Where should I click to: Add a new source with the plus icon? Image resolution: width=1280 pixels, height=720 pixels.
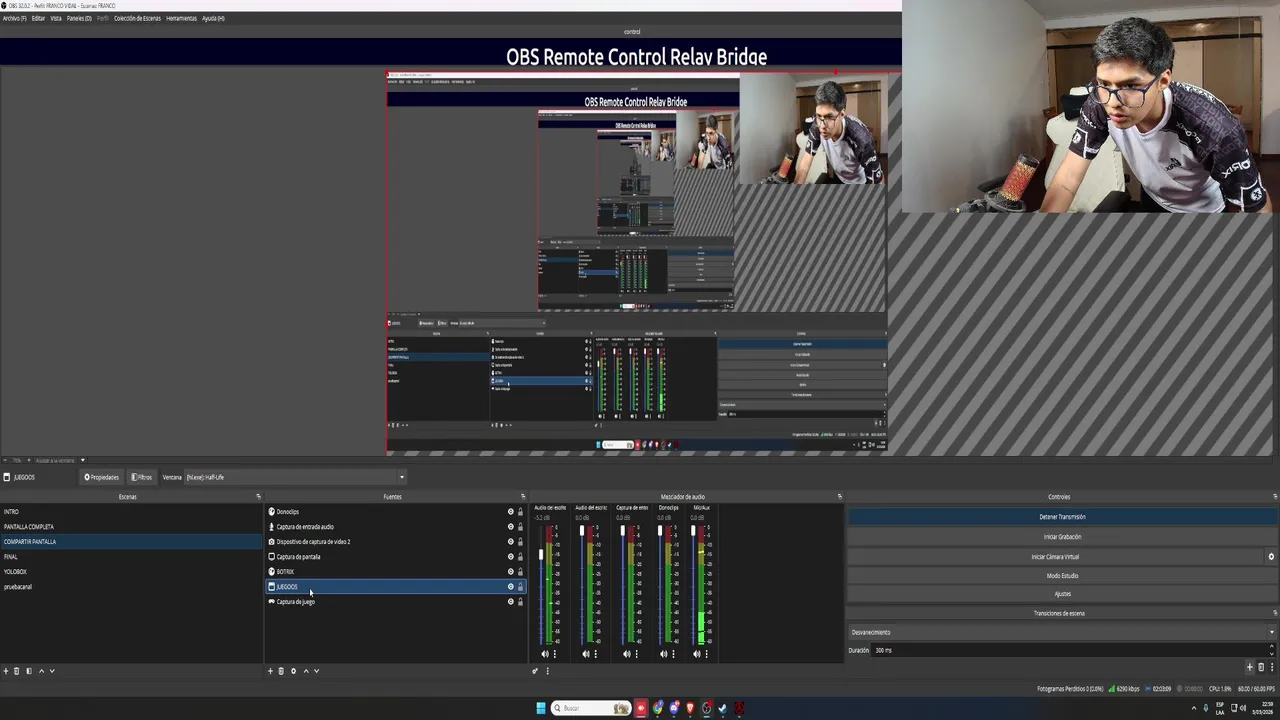point(270,671)
